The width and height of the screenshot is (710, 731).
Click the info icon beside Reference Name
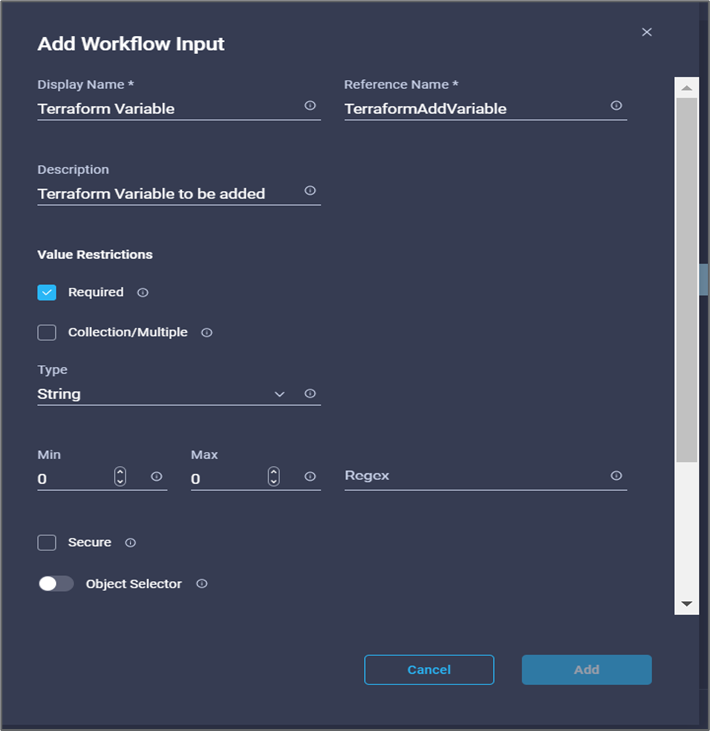tap(616, 106)
